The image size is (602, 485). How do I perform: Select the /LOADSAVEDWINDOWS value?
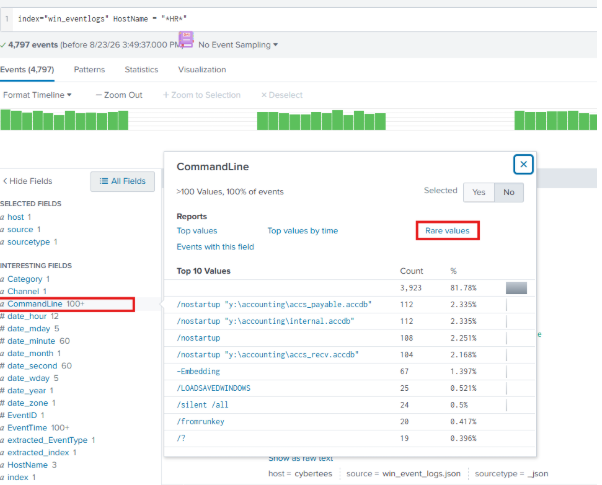pos(213,388)
